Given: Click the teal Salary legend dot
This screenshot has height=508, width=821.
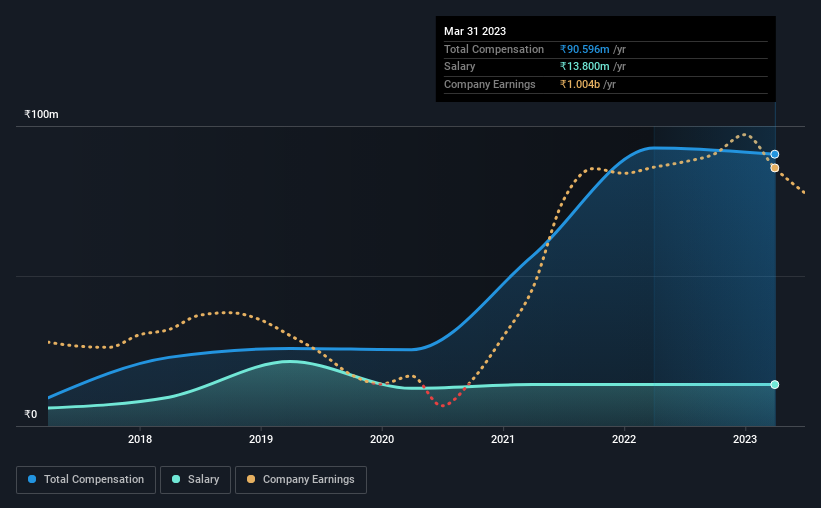Looking at the screenshot, I should pos(176,479).
